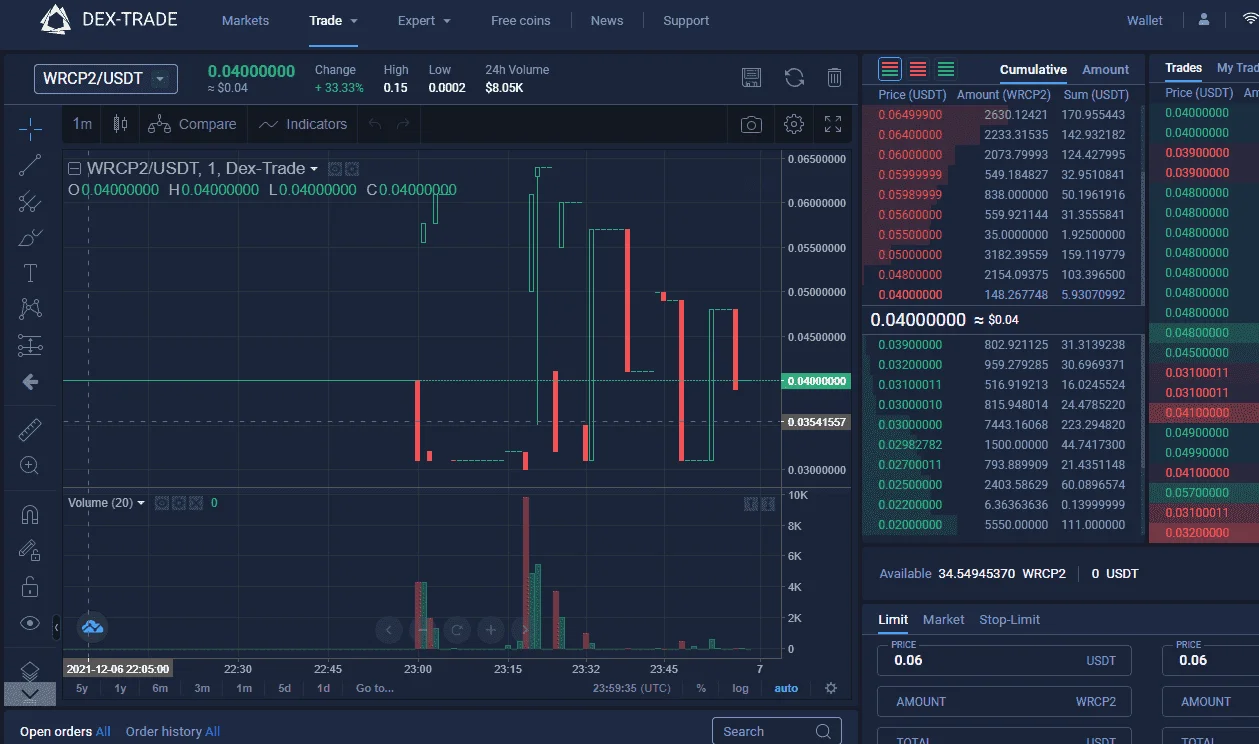Open the Wallet link
Viewport: 1259px width, 744px height.
point(1145,20)
